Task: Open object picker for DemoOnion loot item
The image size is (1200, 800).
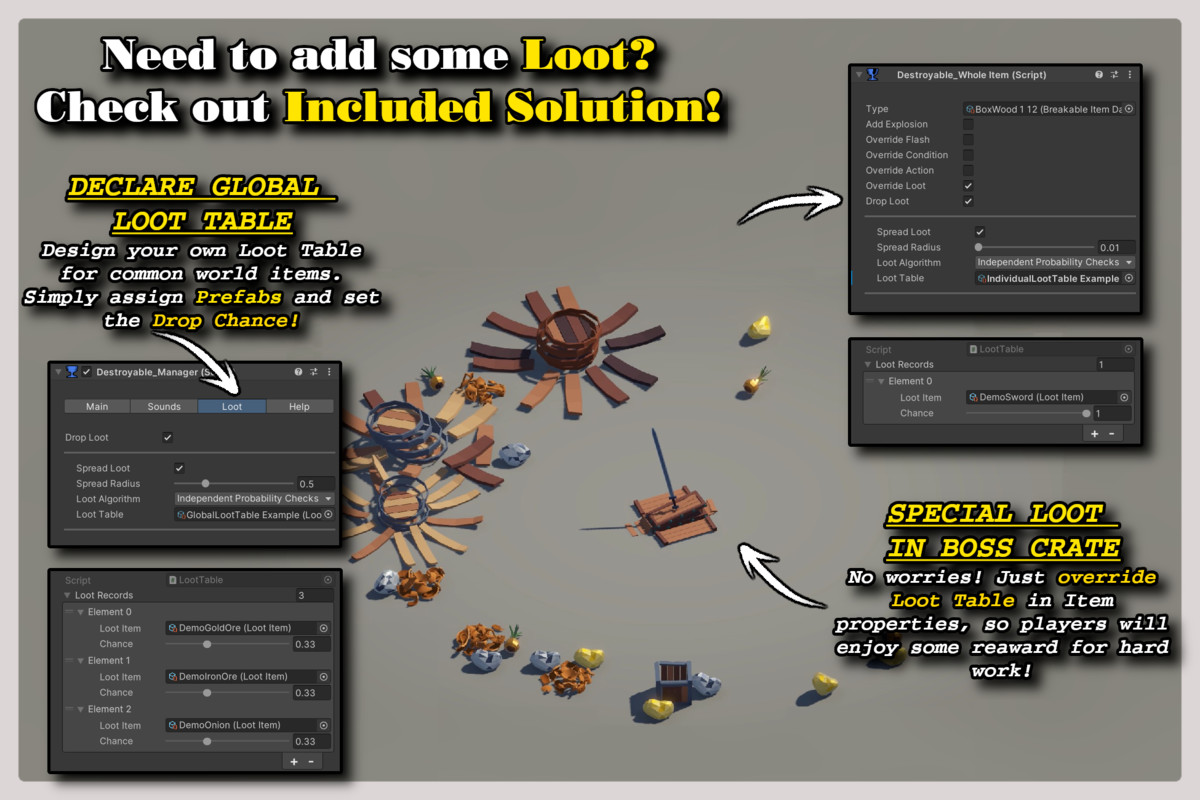Action: tap(323, 725)
